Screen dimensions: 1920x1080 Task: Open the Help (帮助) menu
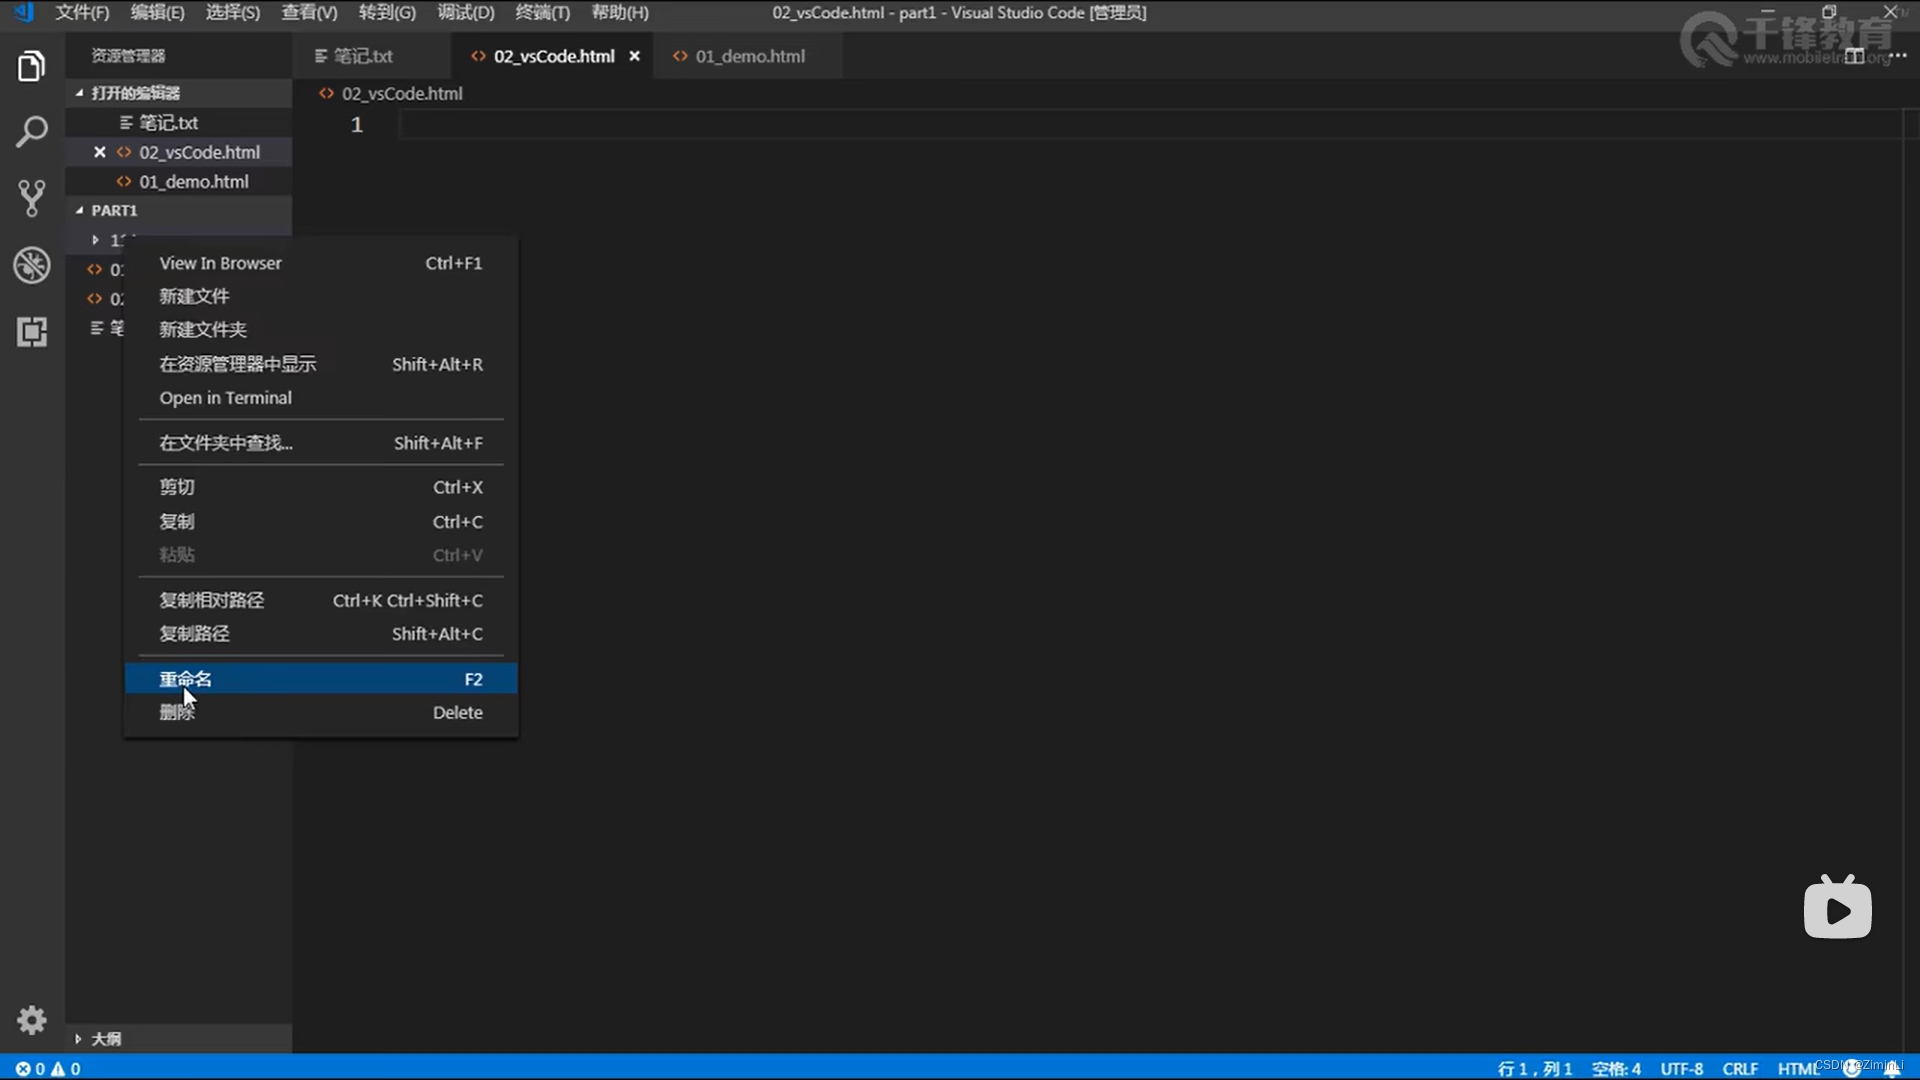[620, 13]
